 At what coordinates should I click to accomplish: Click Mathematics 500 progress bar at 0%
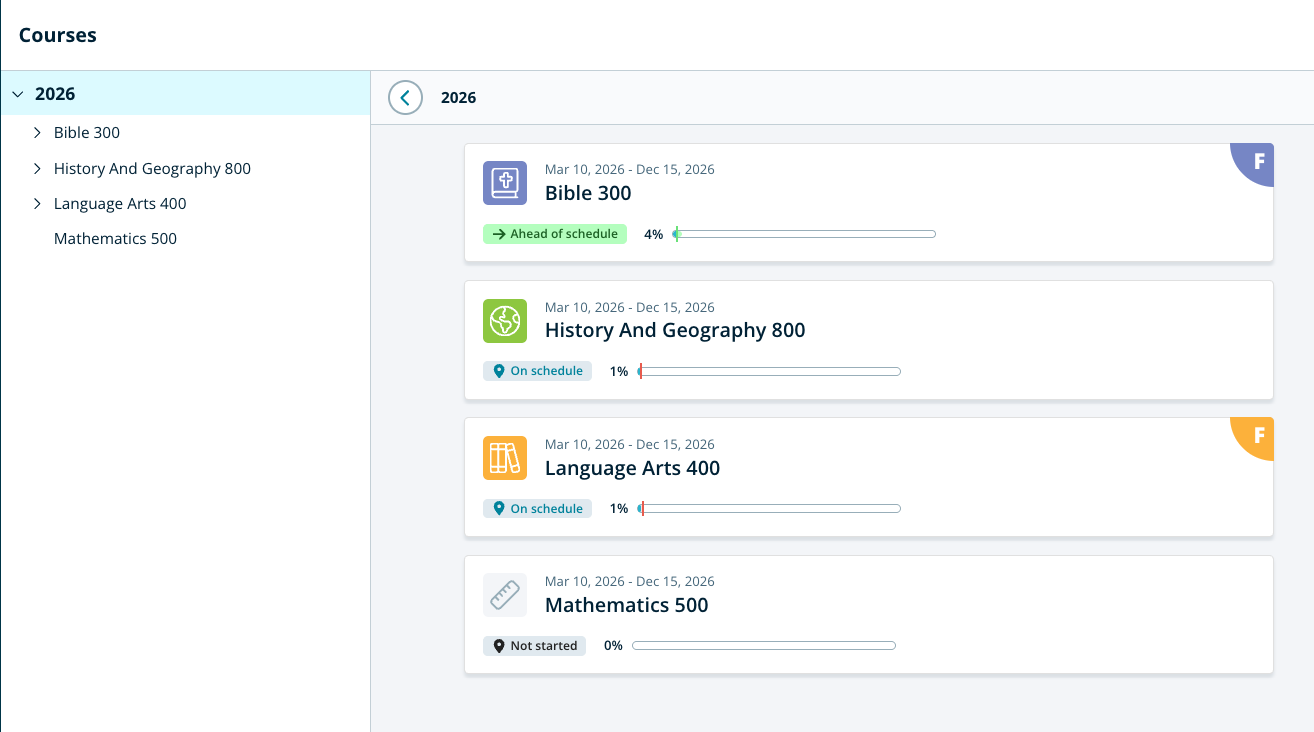[x=763, y=645]
